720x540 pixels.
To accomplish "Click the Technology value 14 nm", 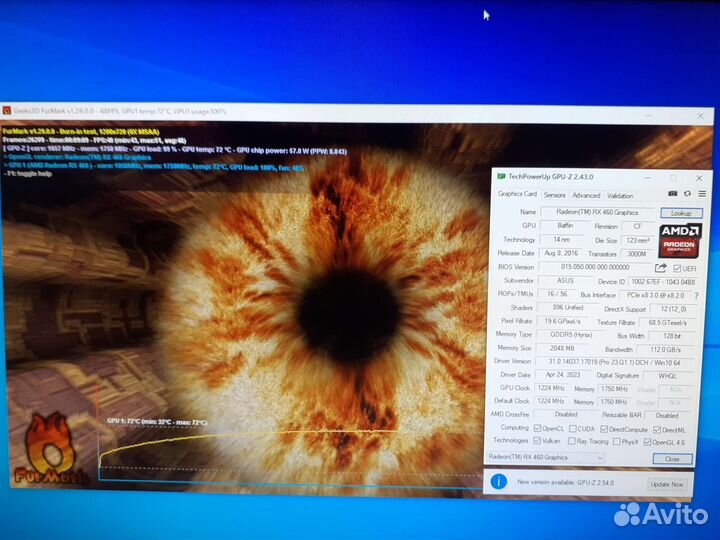I will tap(562, 239).
